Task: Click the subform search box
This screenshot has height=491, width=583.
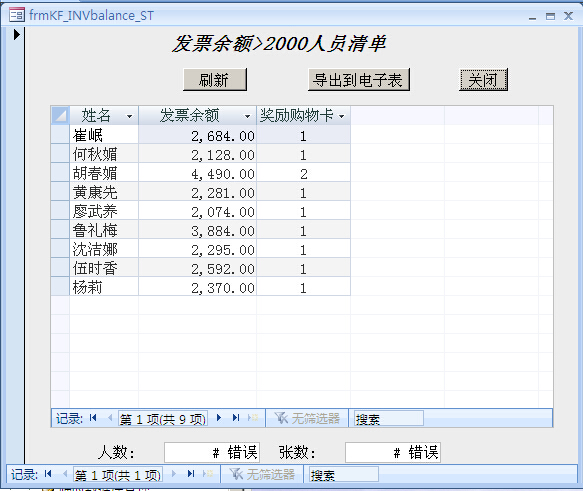Action: pyautogui.click(x=389, y=418)
